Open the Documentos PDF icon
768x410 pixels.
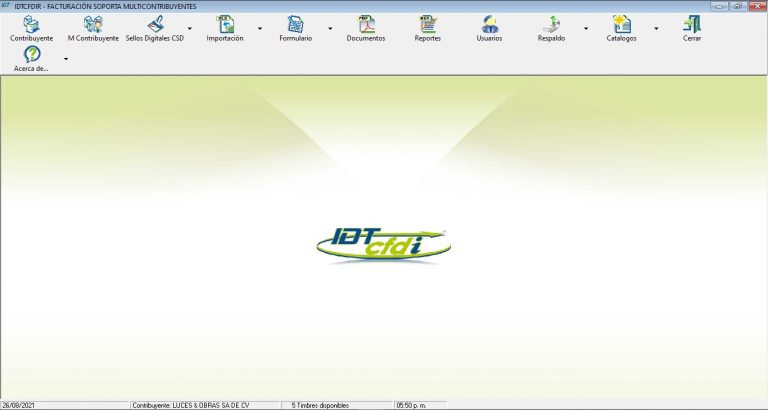(366, 24)
